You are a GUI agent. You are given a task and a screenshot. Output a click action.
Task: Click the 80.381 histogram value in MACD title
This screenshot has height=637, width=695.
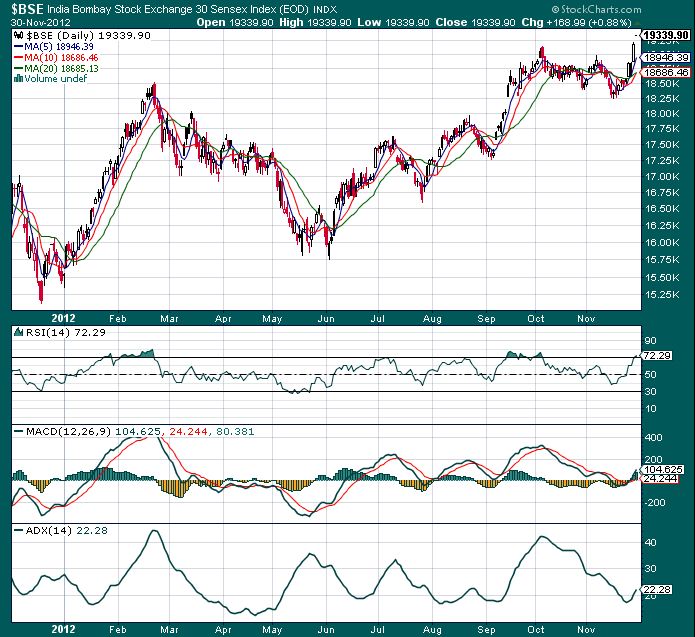[235, 431]
